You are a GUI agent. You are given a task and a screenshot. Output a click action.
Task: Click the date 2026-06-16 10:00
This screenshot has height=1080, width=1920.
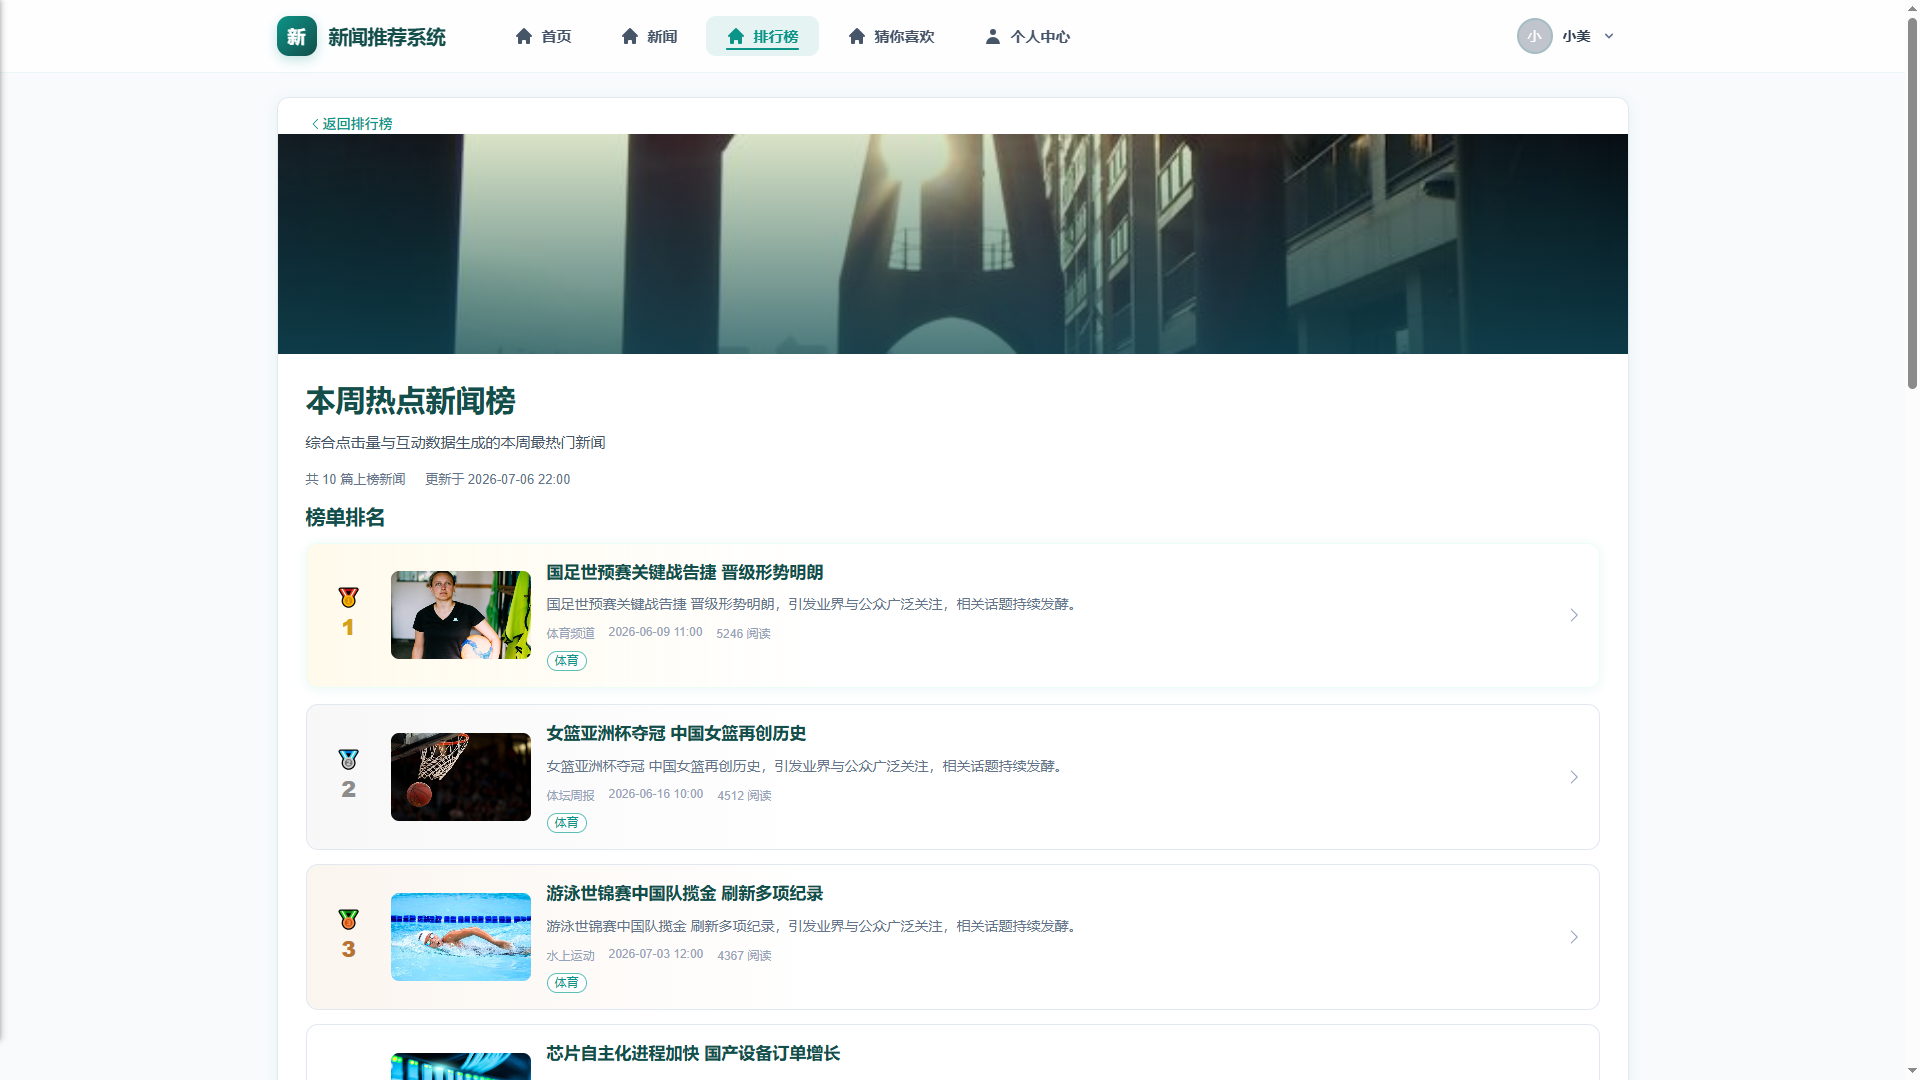pos(655,794)
